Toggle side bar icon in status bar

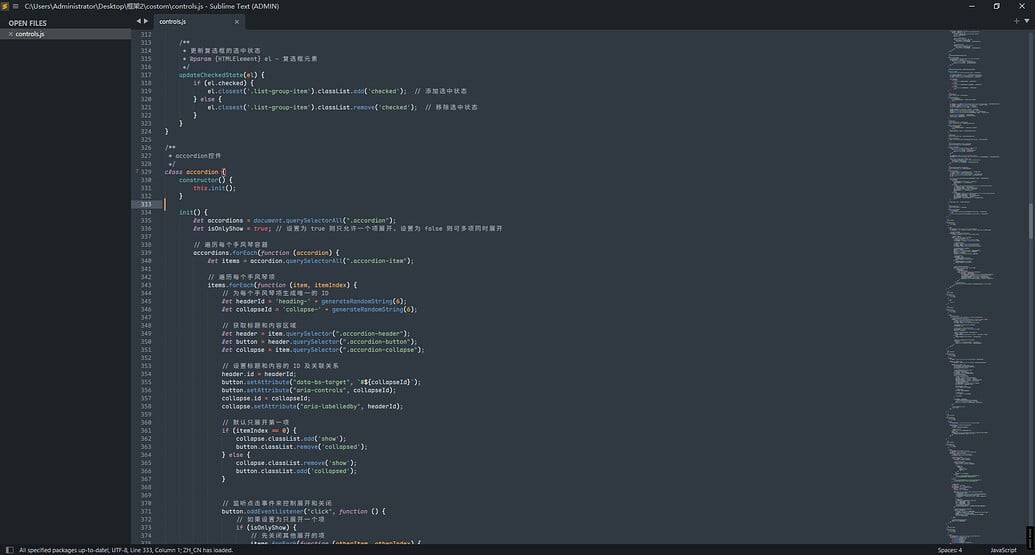click(7, 549)
